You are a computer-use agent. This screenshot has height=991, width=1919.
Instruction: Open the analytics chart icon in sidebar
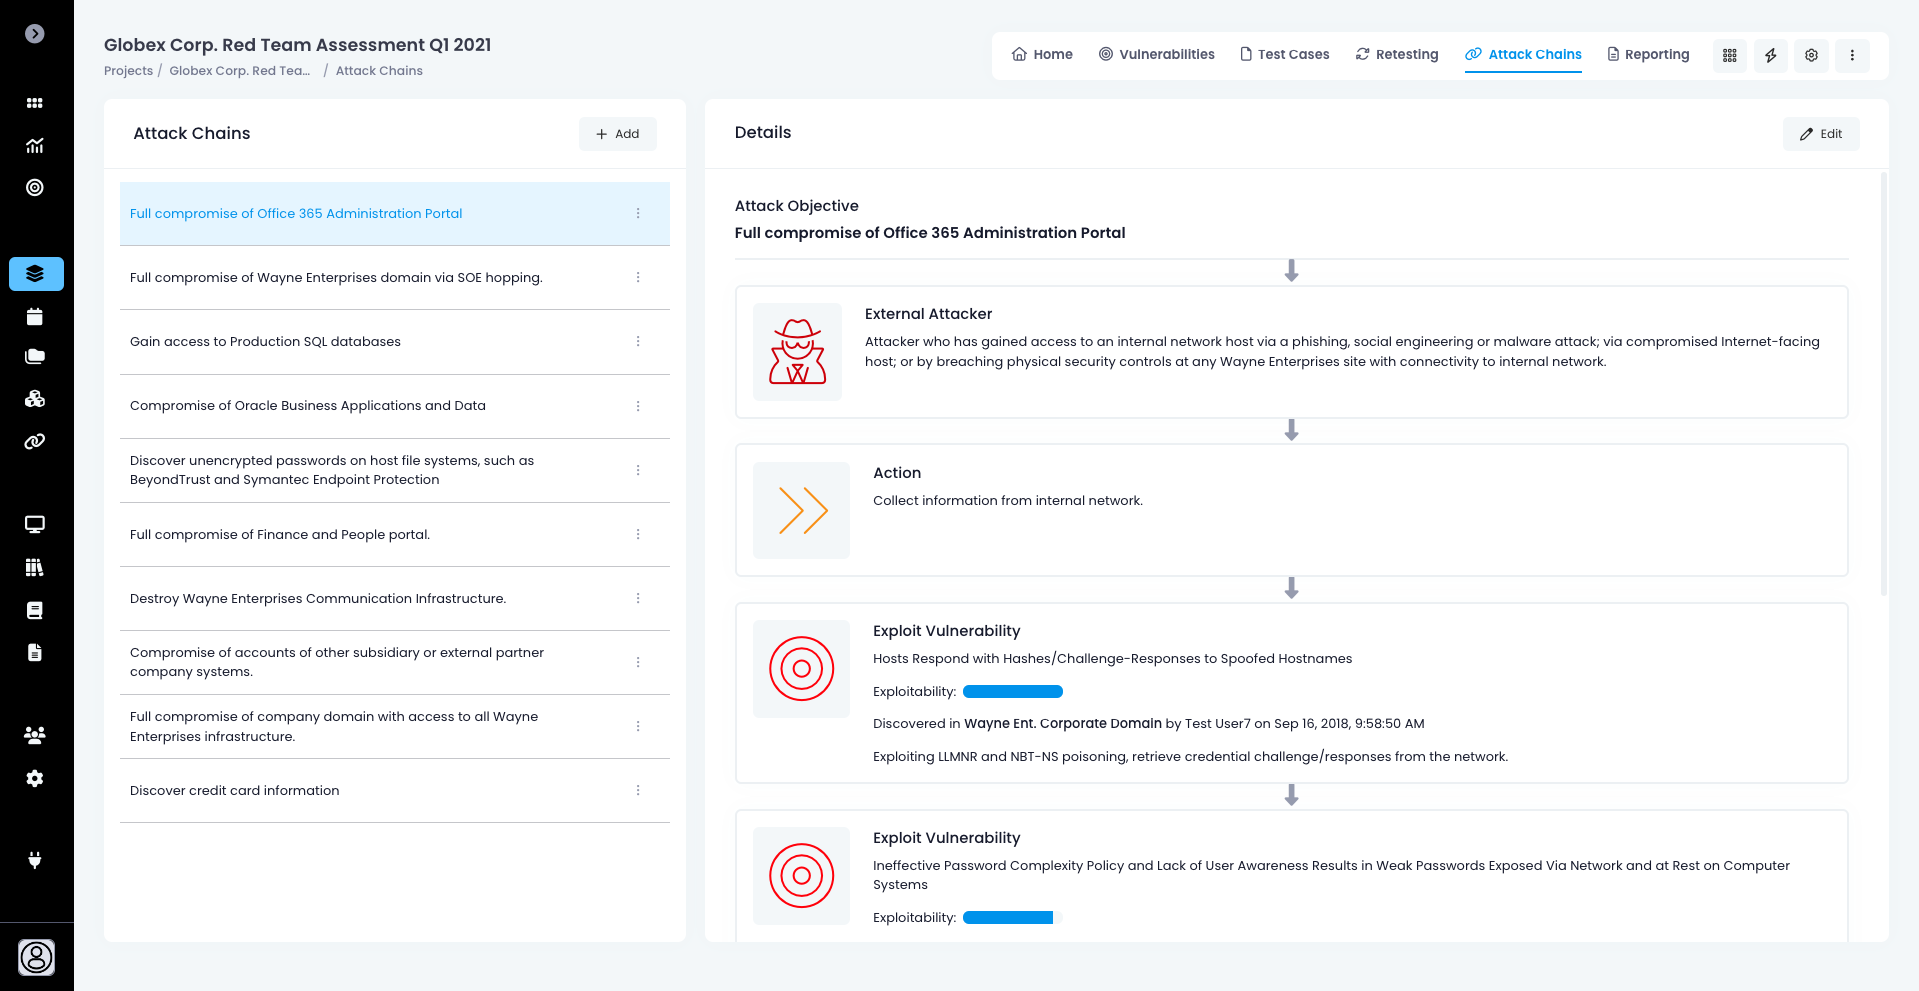click(x=35, y=146)
